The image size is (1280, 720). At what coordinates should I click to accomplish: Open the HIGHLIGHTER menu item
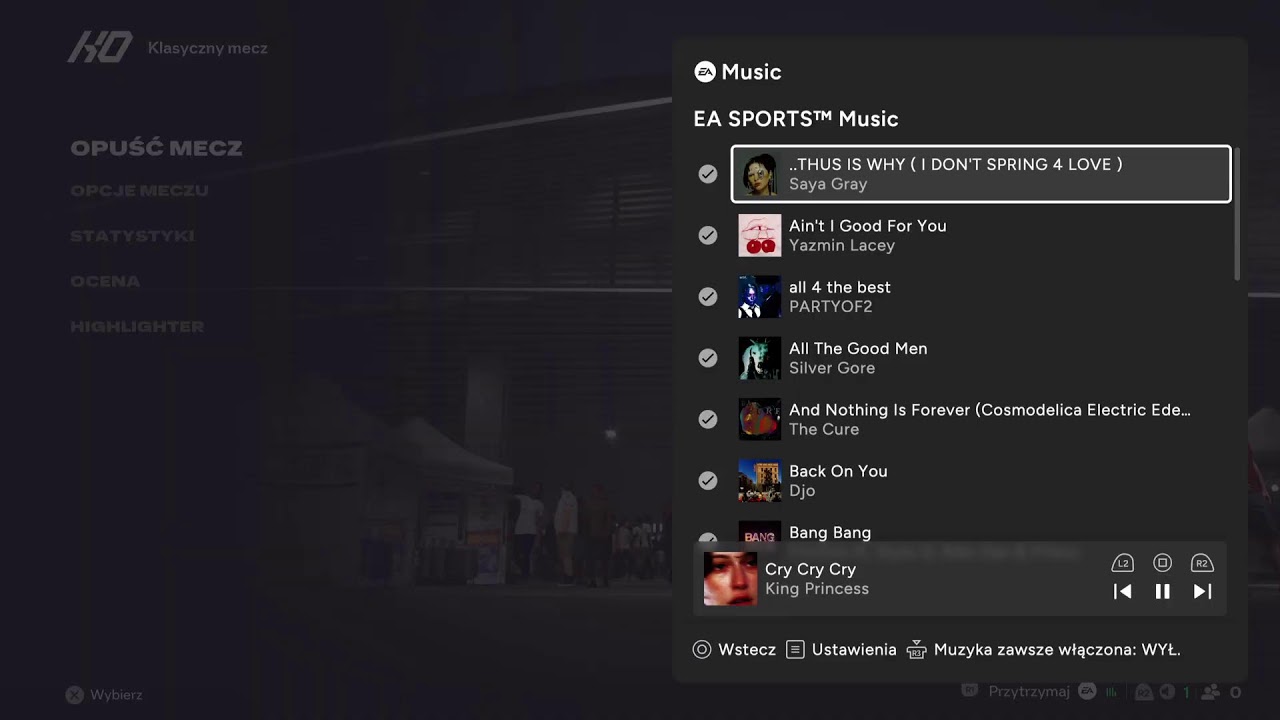pyautogui.click(x=137, y=327)
